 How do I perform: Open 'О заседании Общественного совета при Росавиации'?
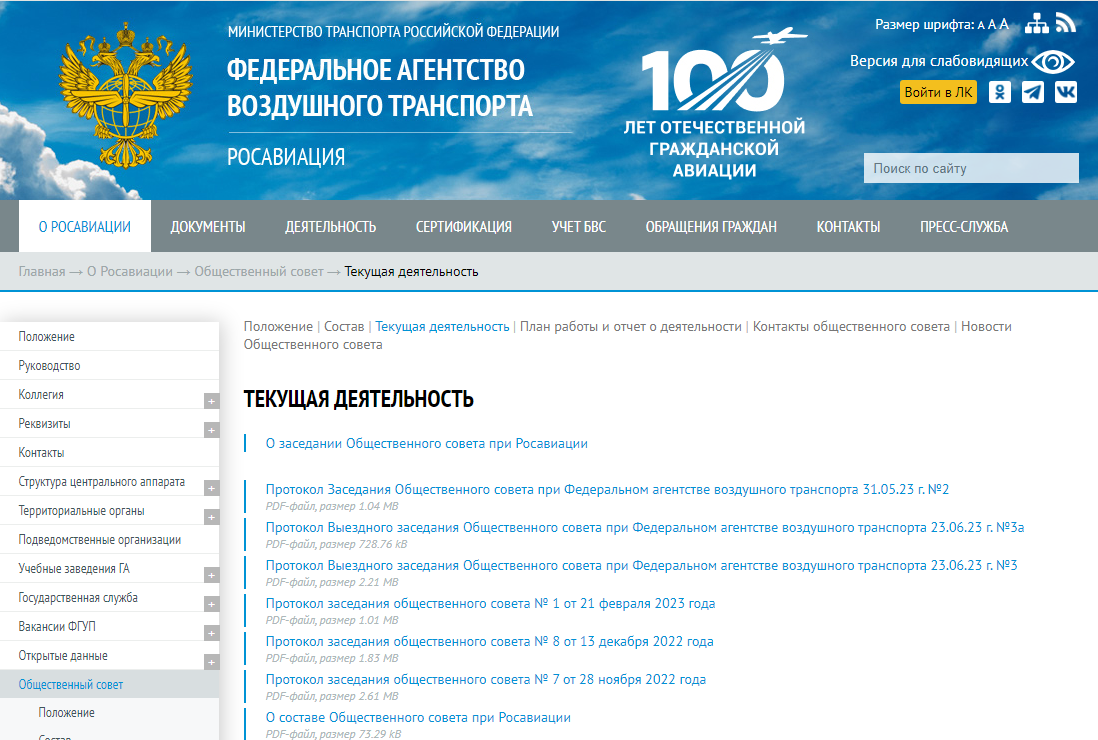coord(426,443)
